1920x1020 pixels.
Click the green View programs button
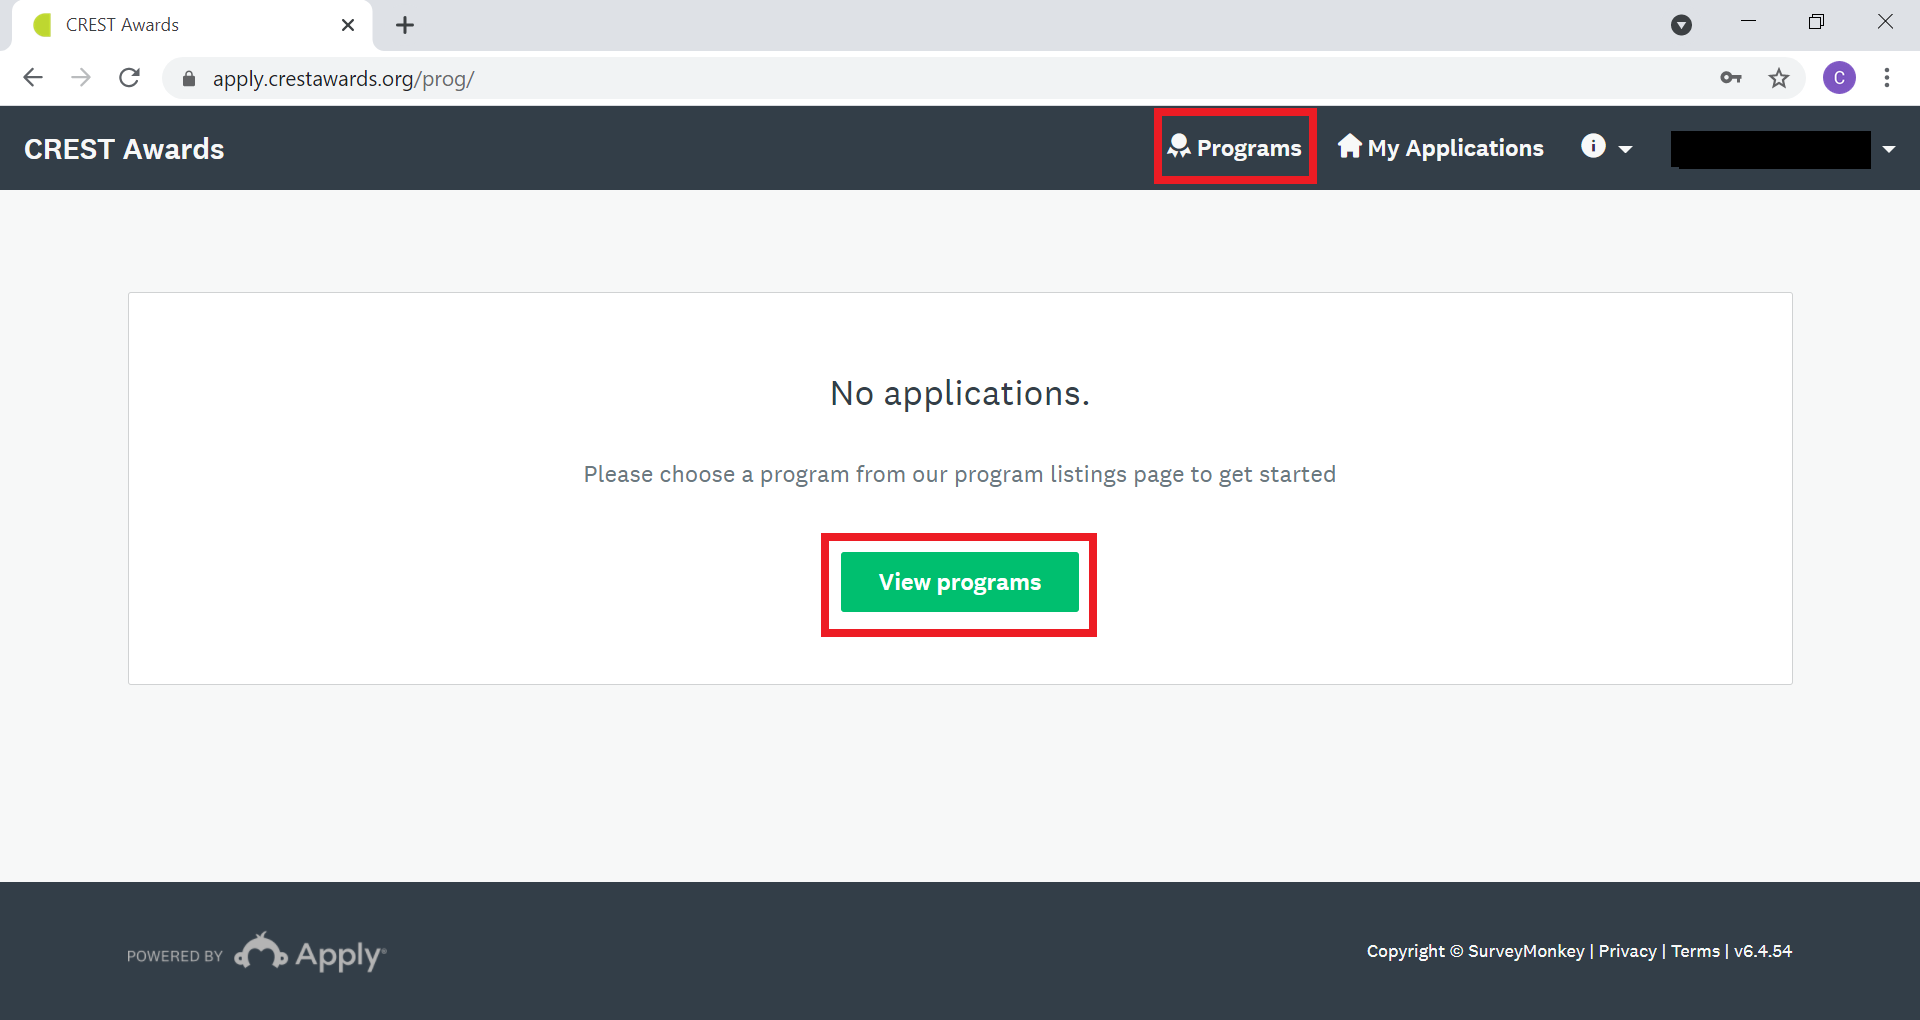(x=959, y=582)
